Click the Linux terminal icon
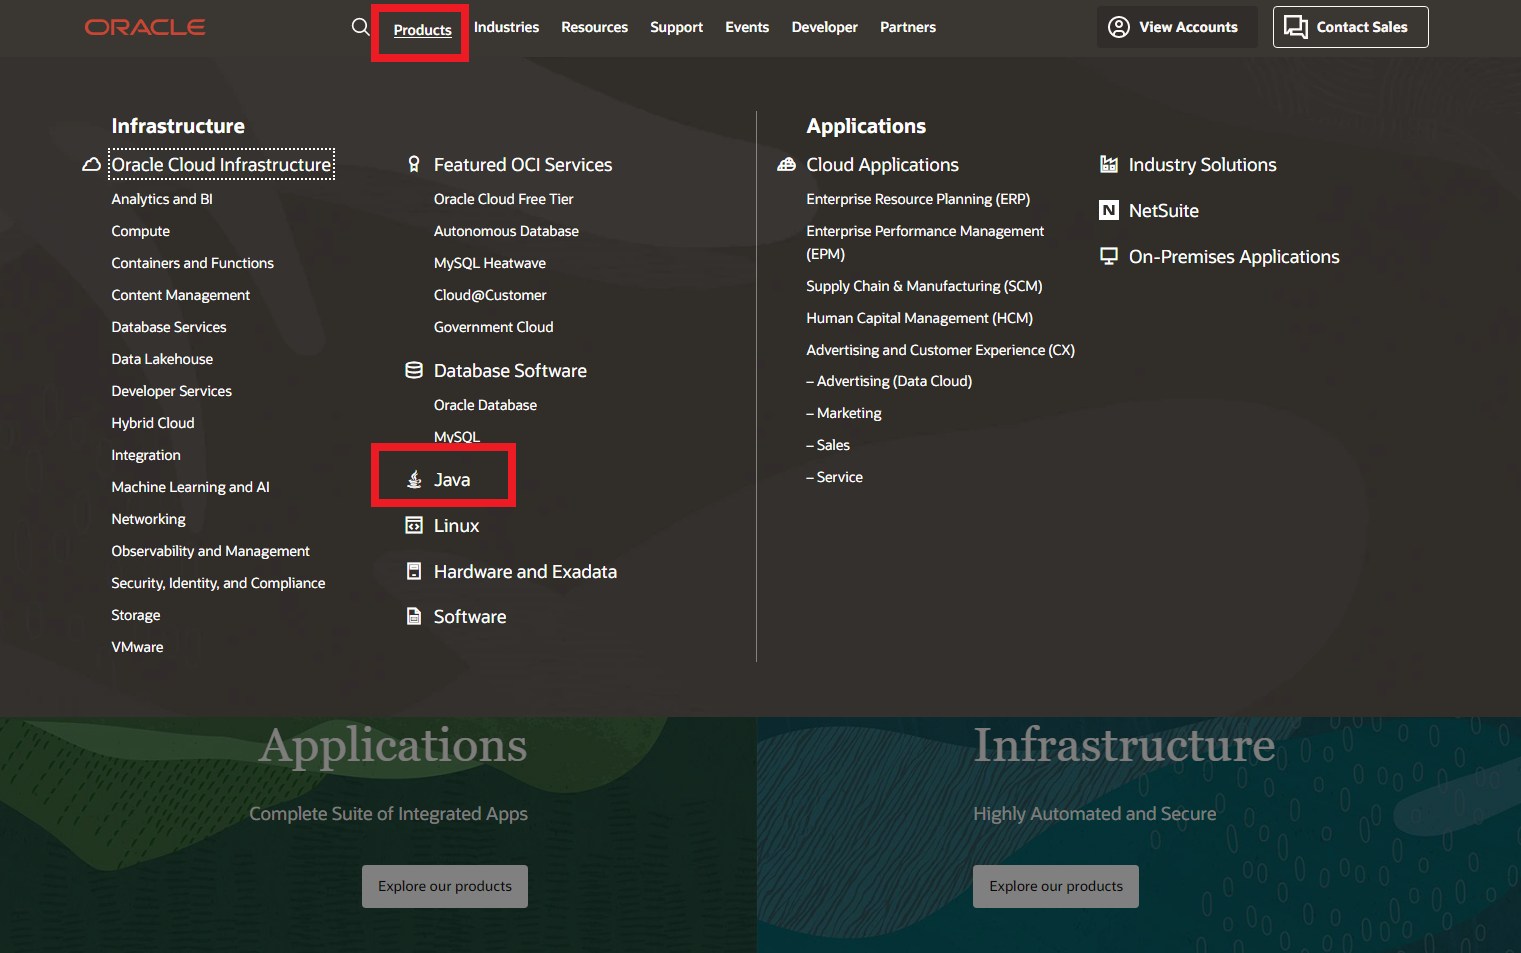This screenshot has height=953, width=1521. pos(414,525)
